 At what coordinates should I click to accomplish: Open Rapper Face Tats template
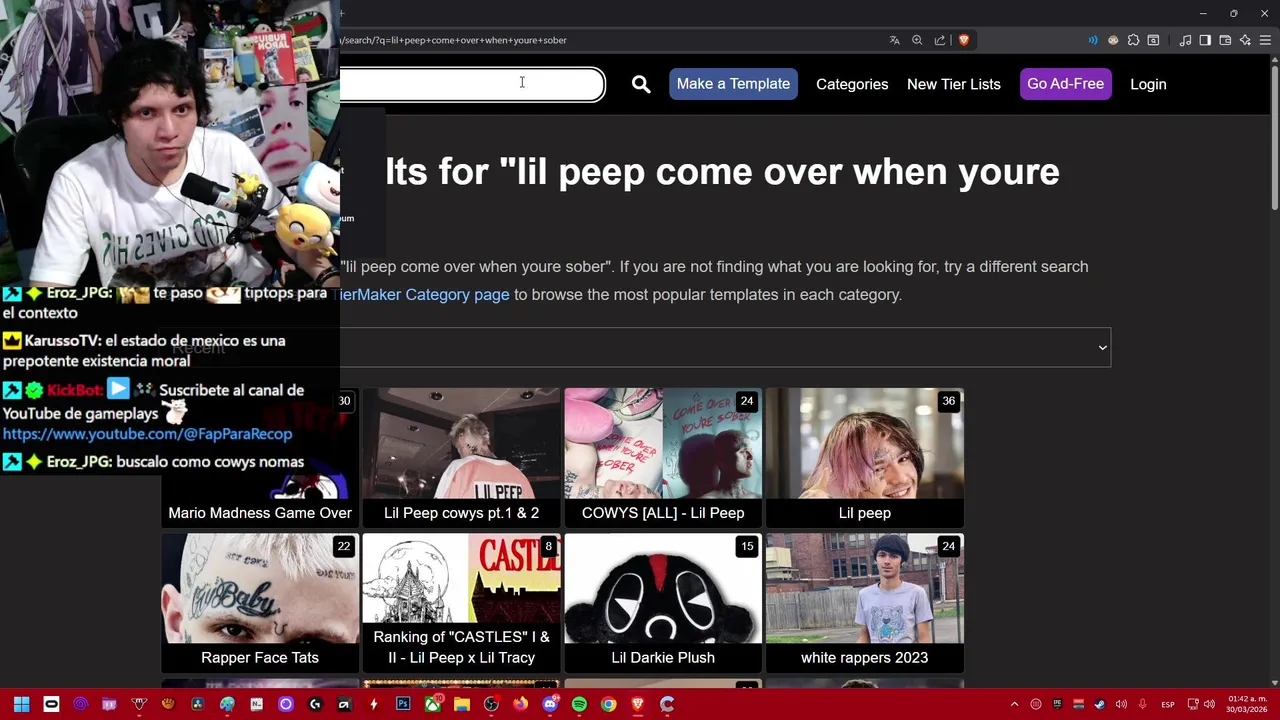pos(260,602)
